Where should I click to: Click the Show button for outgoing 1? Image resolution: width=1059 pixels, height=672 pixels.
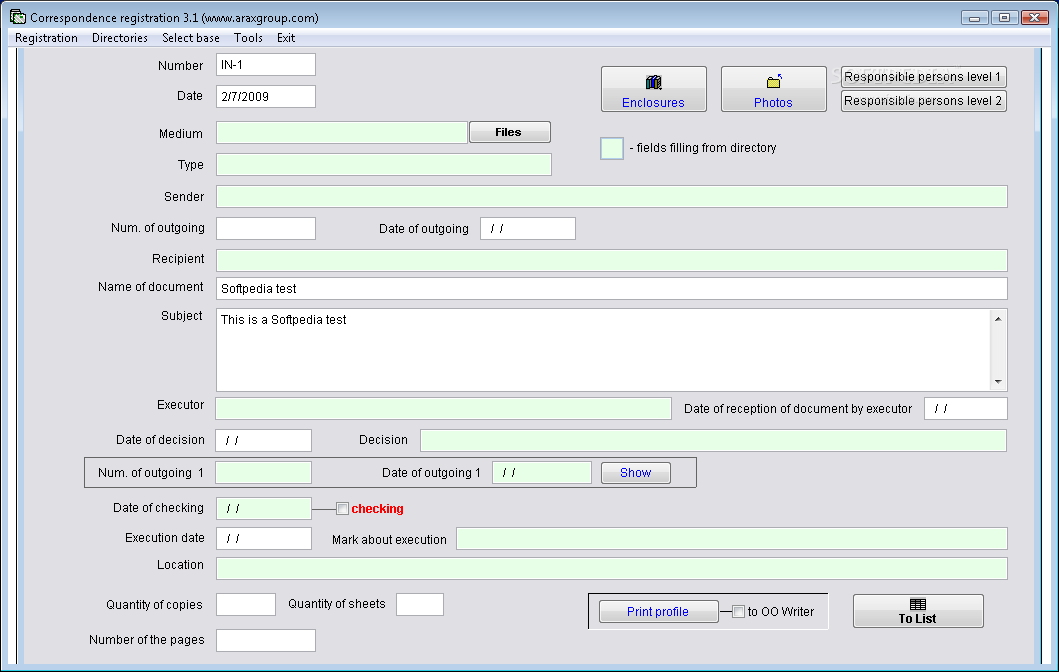click(x=636, y=473)
